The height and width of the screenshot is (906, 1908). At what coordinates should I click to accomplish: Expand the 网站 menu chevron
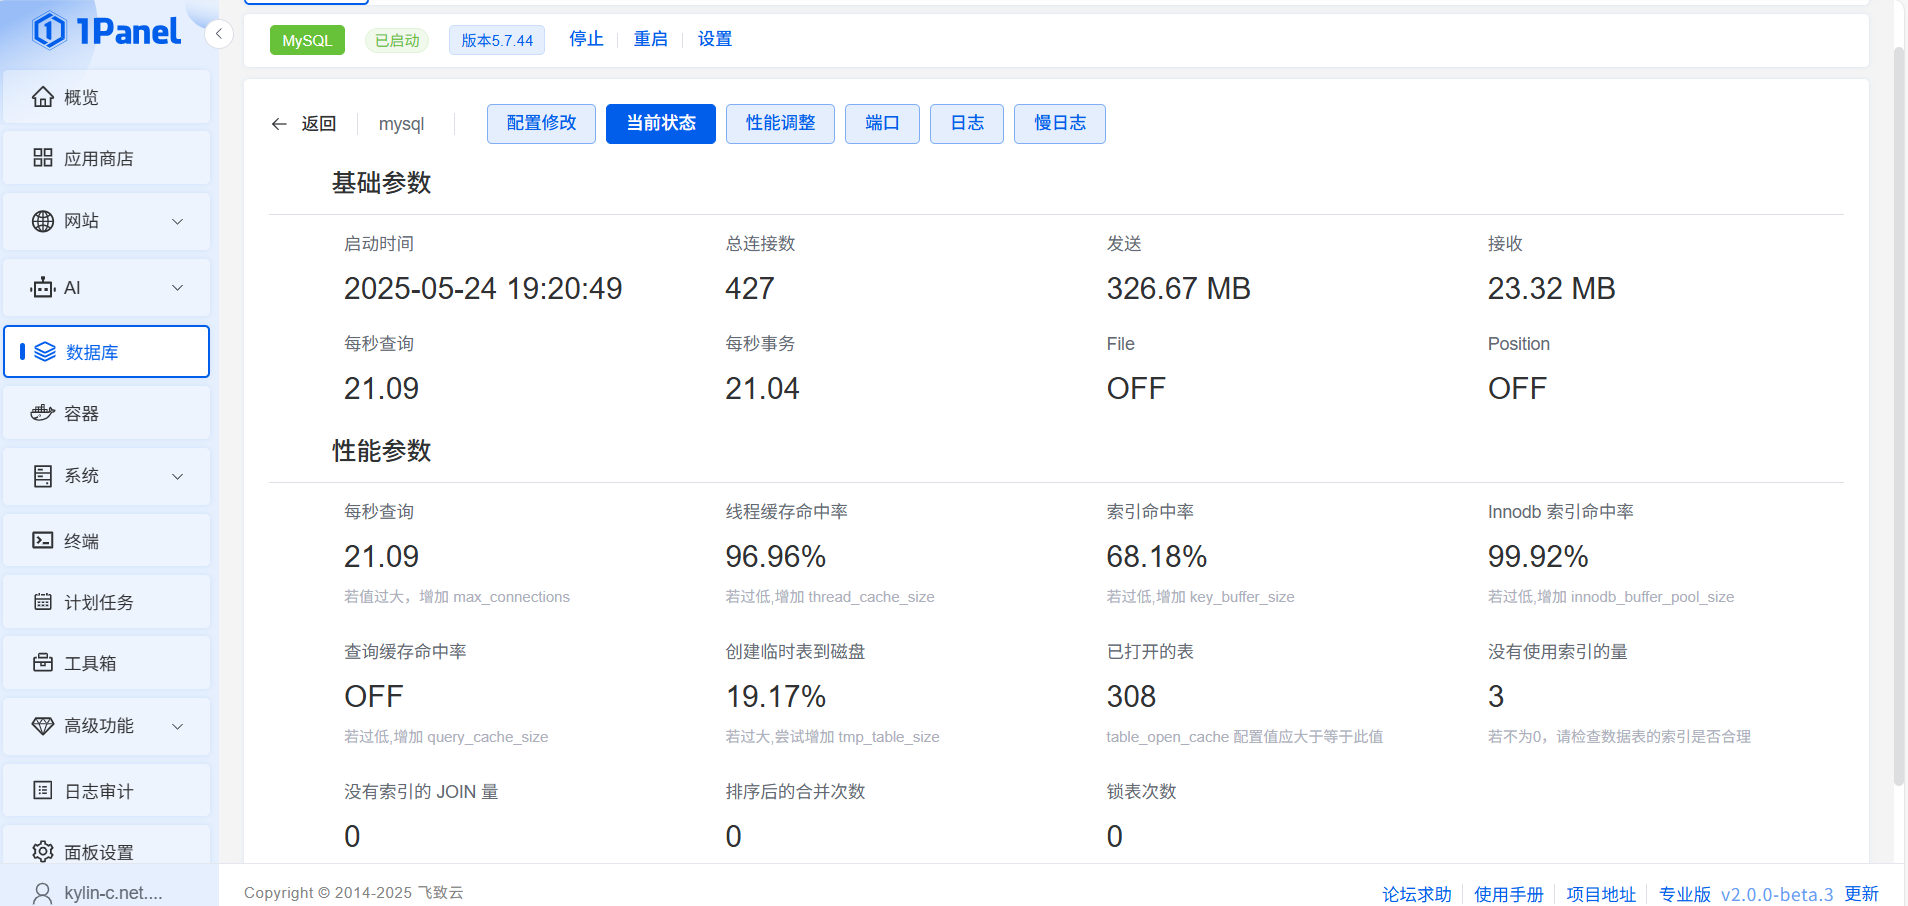pyautogui.click(x=178, y=221)
